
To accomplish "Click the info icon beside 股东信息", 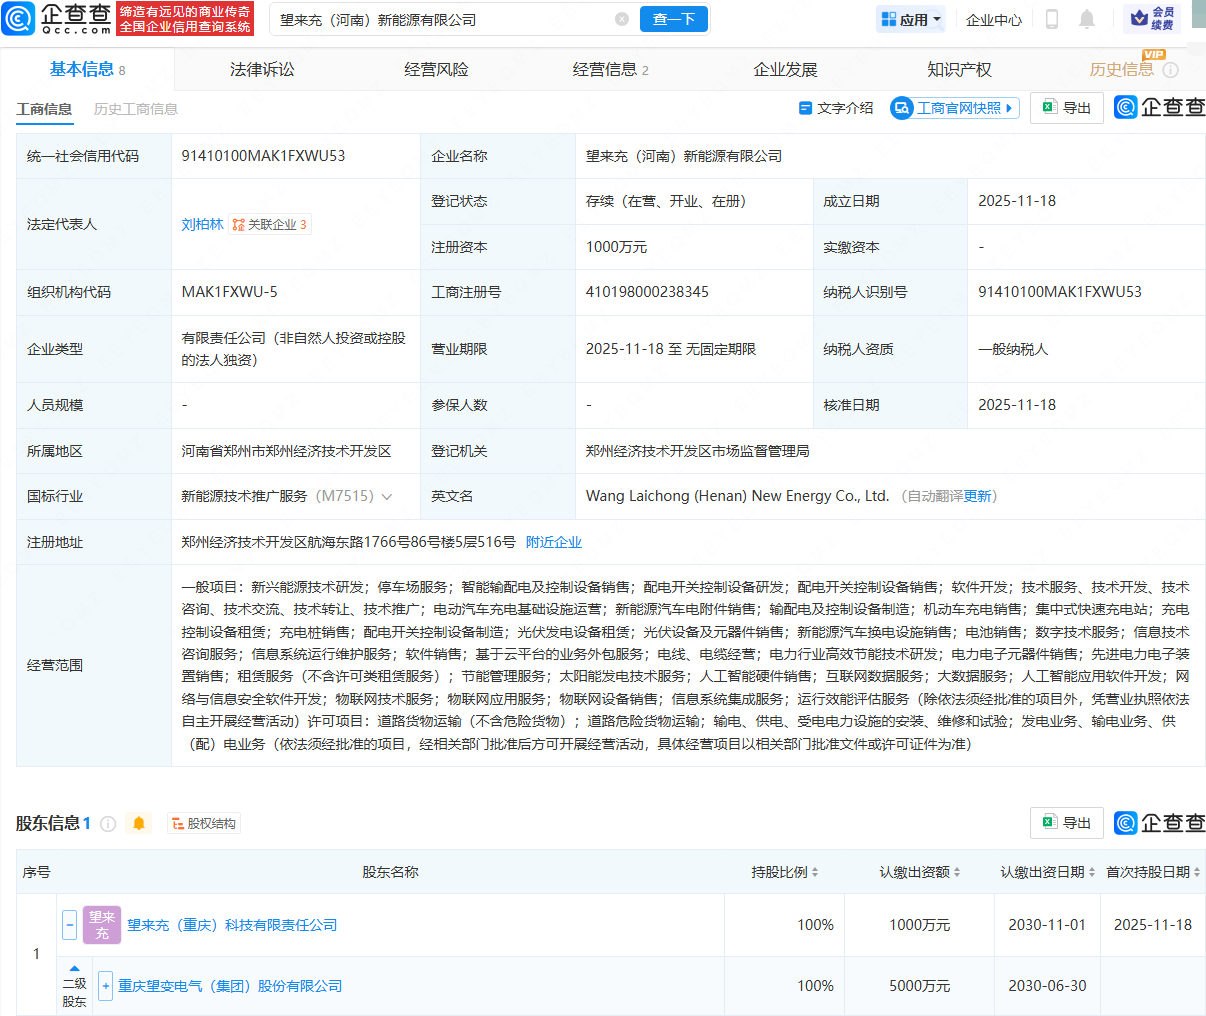I will pyautogui.click(x=108, y=824).
